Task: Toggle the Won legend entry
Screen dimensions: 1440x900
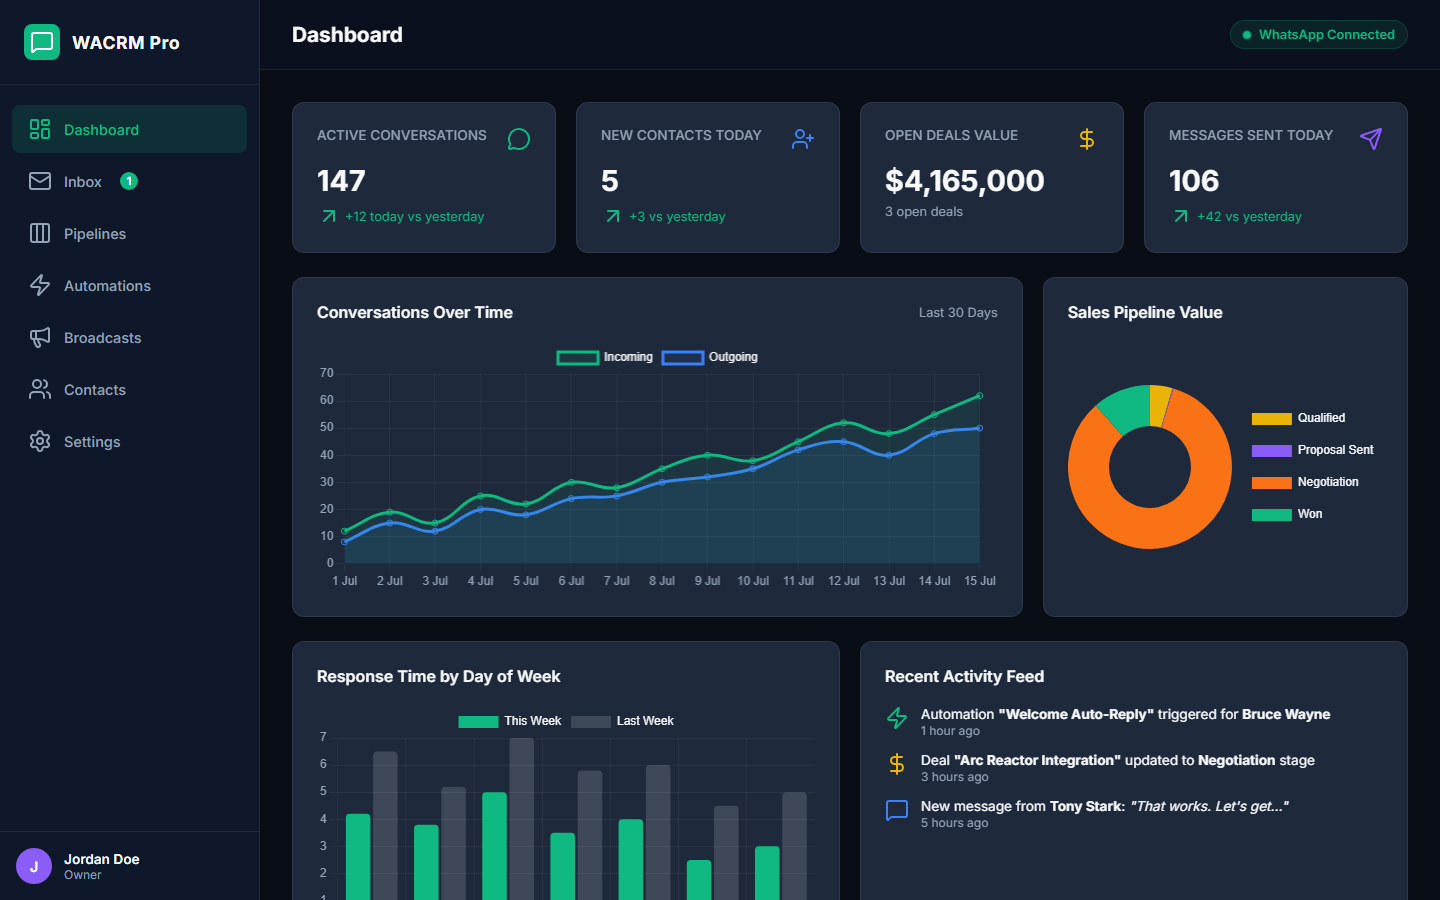Action: click(1287, 514)
